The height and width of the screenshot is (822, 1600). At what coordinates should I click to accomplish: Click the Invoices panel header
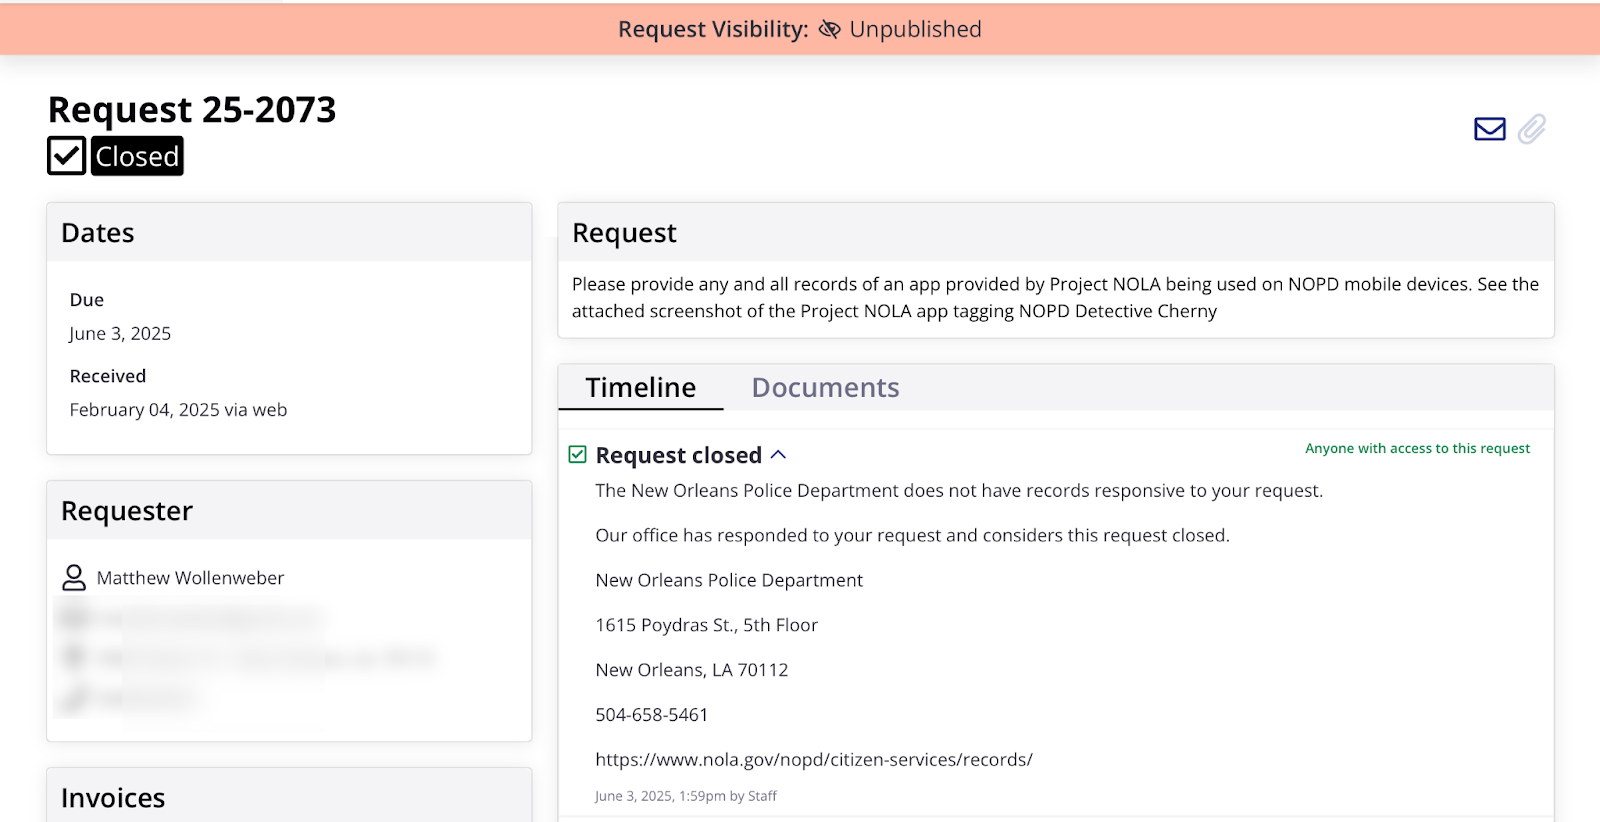click(289, 796)
